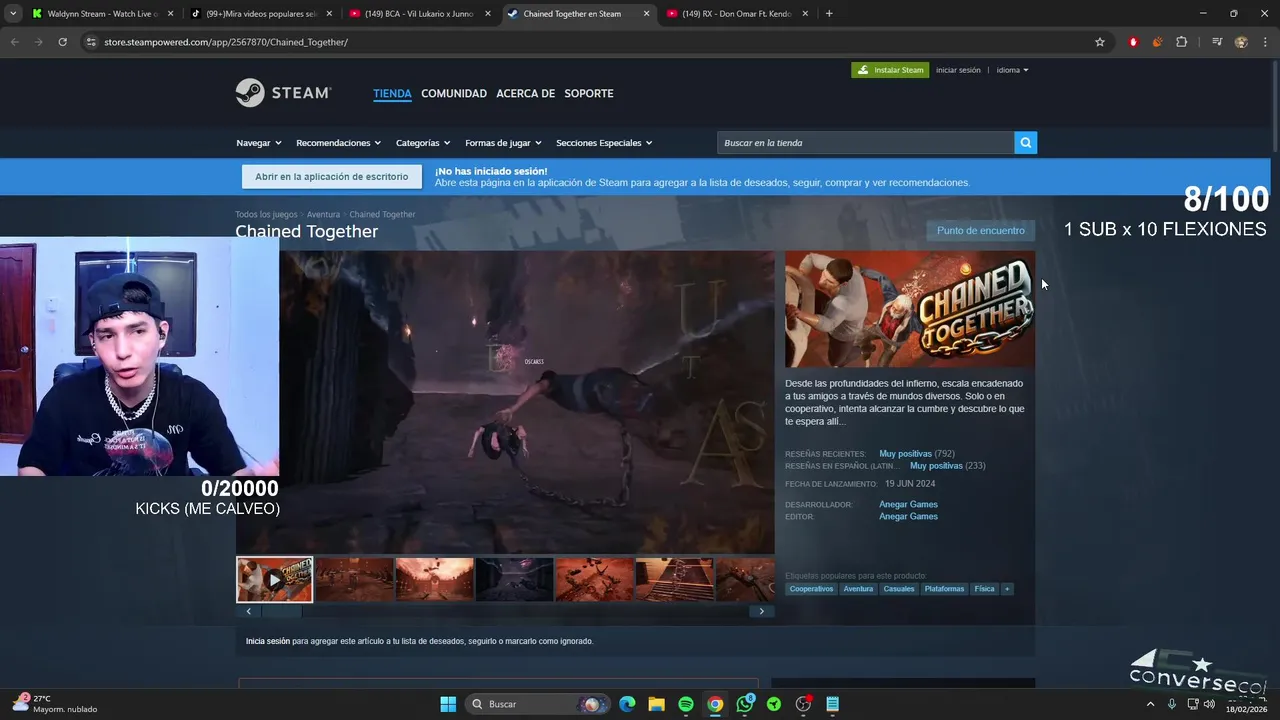Click Instalar Steam button

tap(890, 70)
